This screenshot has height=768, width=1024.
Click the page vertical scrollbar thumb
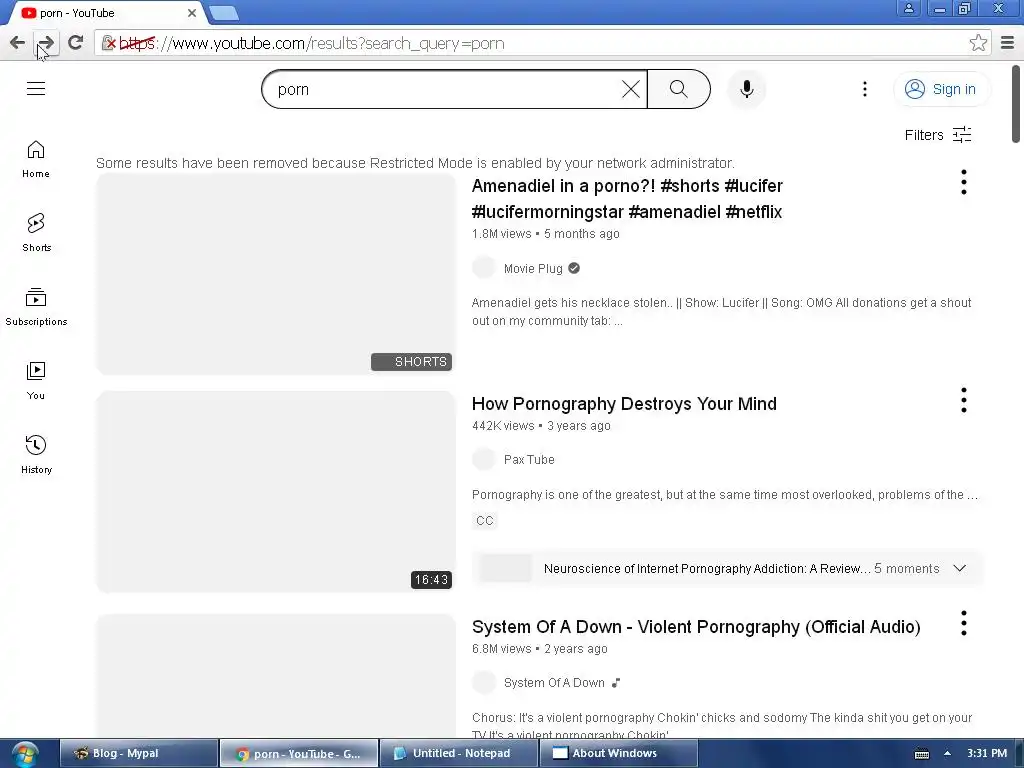[x=1016, y=103]
